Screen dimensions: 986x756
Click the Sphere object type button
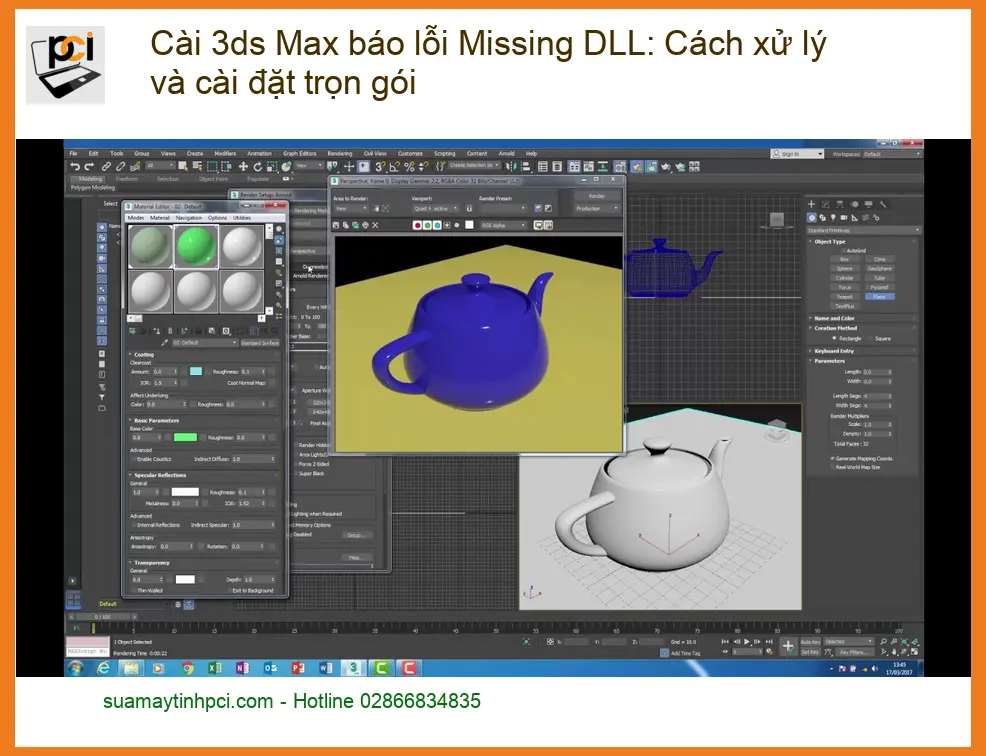pos(845,268)
